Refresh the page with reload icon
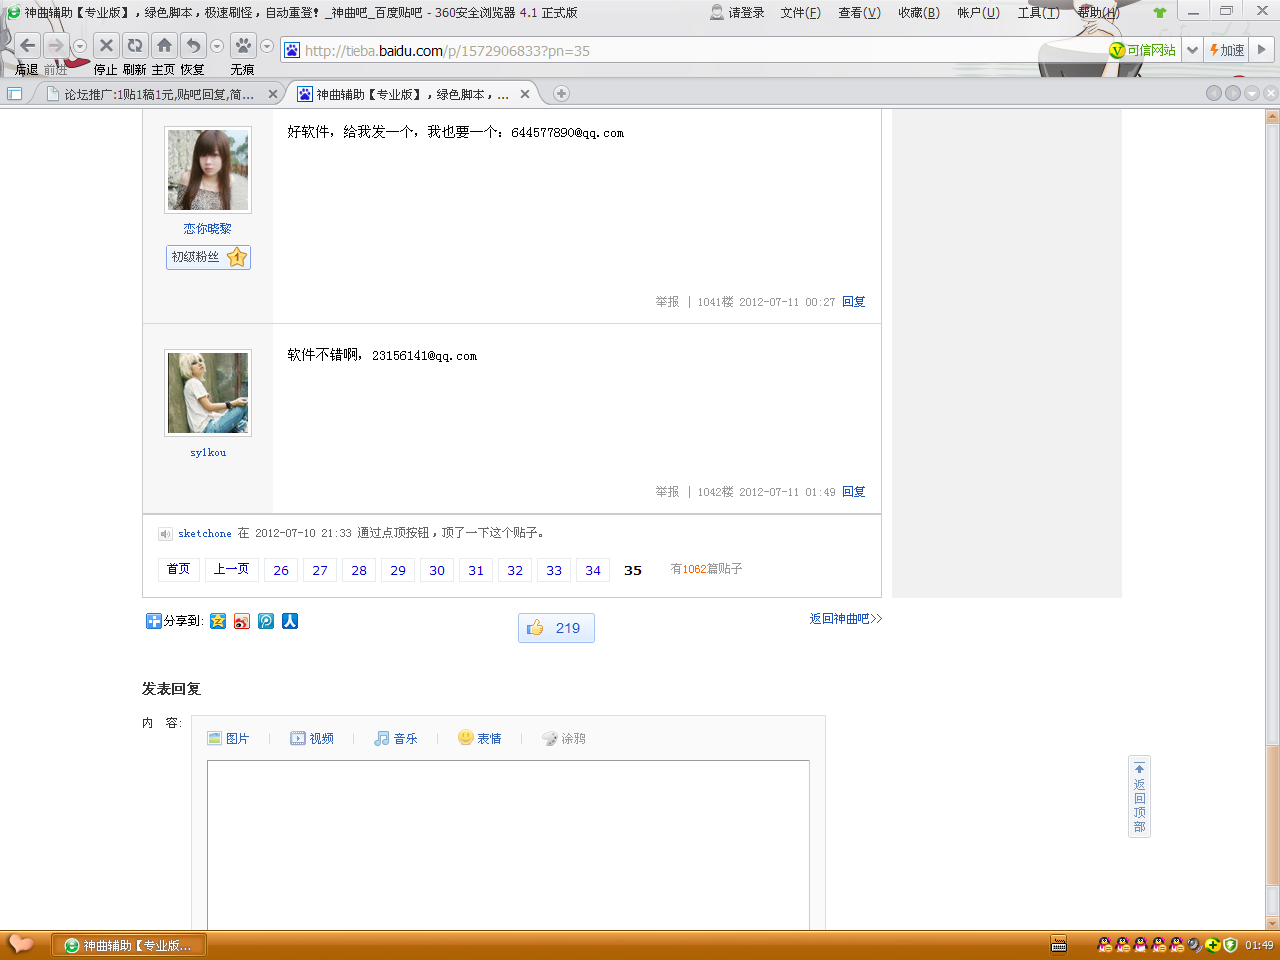This screenshot has height=960, width=1280. coord(134,46)
